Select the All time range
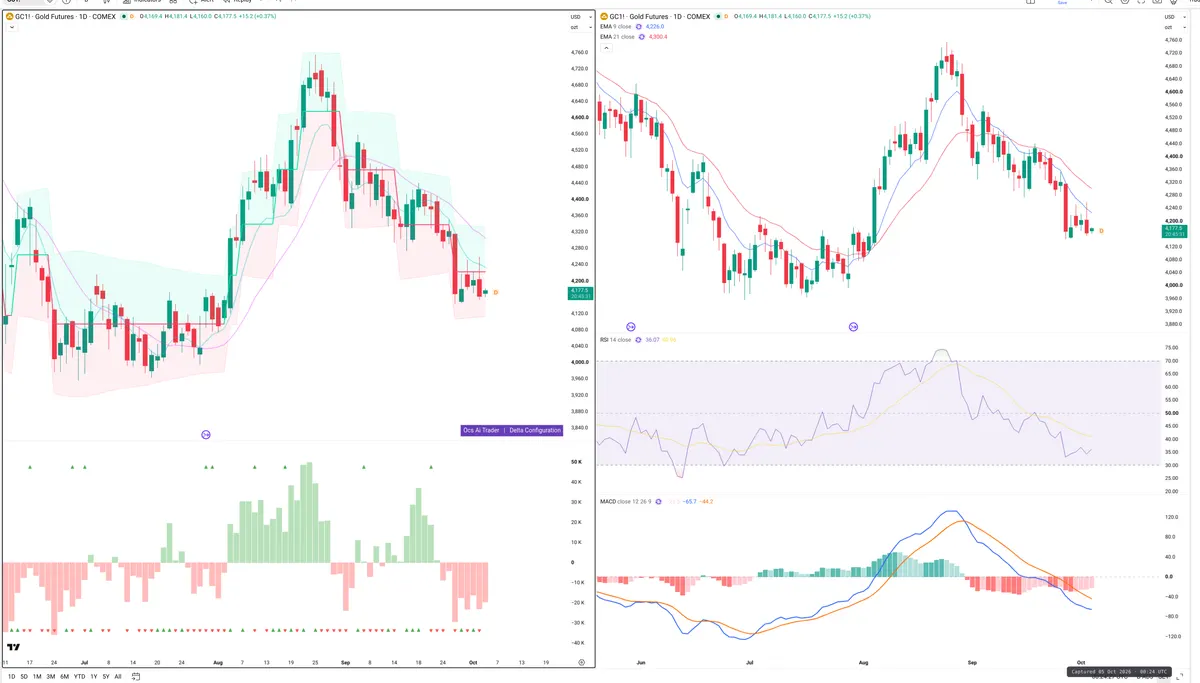 (118, 677)
